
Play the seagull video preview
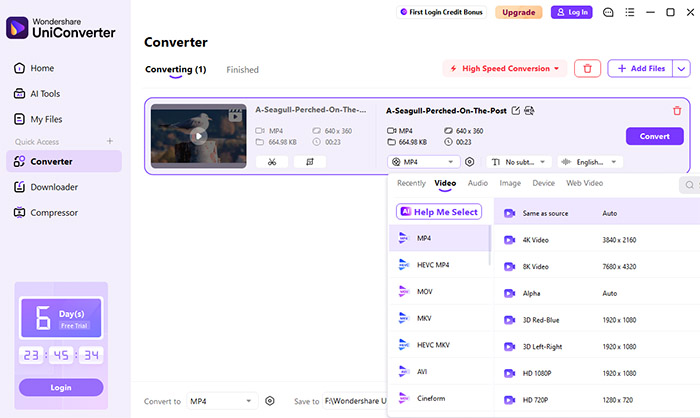pyautogui.click(x=198, y=136)
